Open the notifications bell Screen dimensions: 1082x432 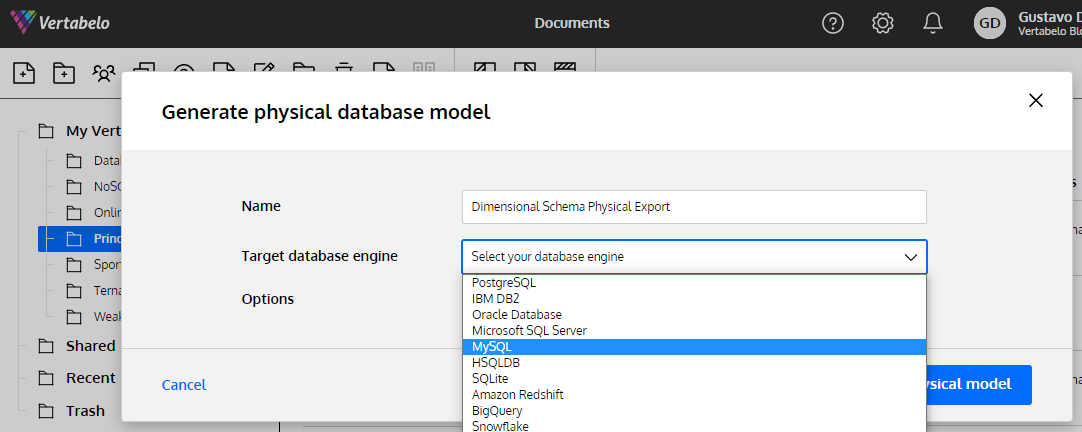pyautogui.click(x=932, y=23)
